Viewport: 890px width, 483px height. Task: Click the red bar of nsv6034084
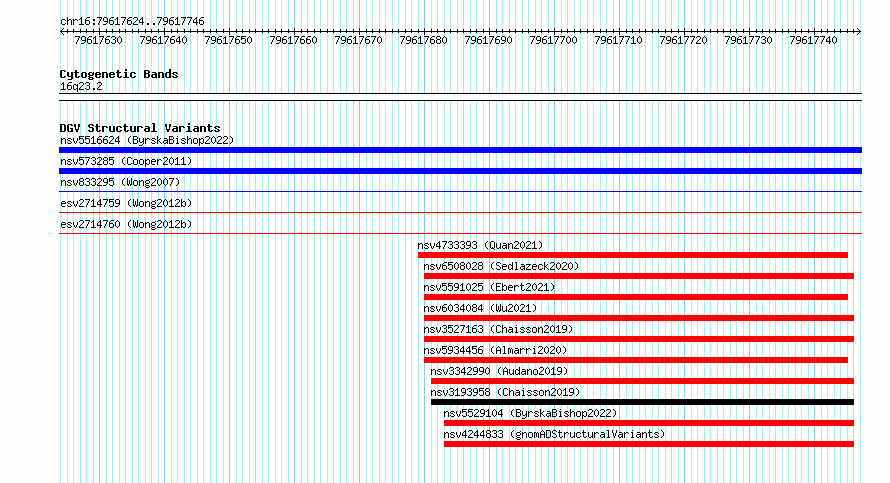tap(639, 318)
